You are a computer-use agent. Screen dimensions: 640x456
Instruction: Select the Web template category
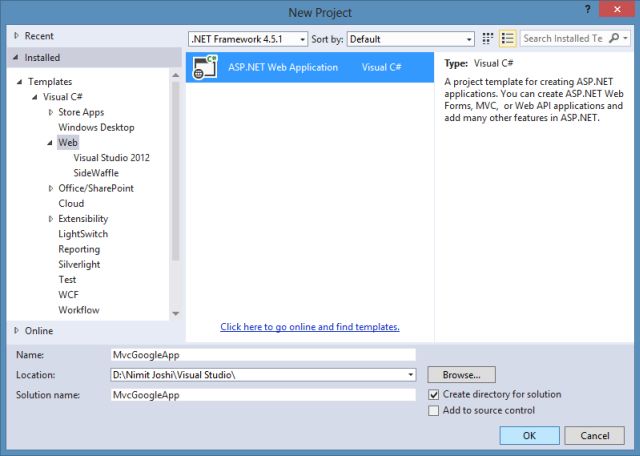pyautogui.click(x=68, y=142)
